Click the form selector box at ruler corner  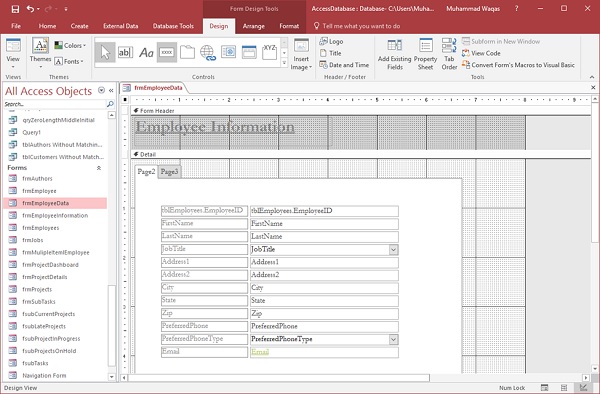pyautogui.click(x=125, y=100)
